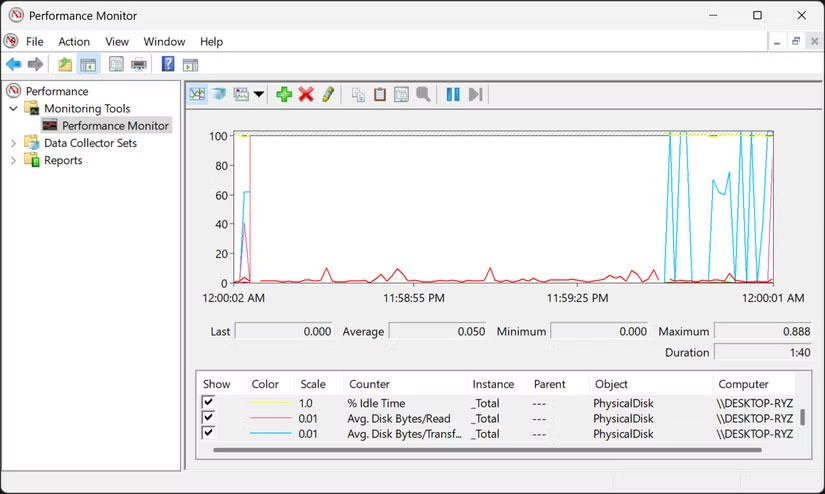Viewport: 825px width, 494px height.
Task: Toggle Show checkbox for Avg. Disk Bytes/Read
Action: pyautogui.click(x=209, y=418)
